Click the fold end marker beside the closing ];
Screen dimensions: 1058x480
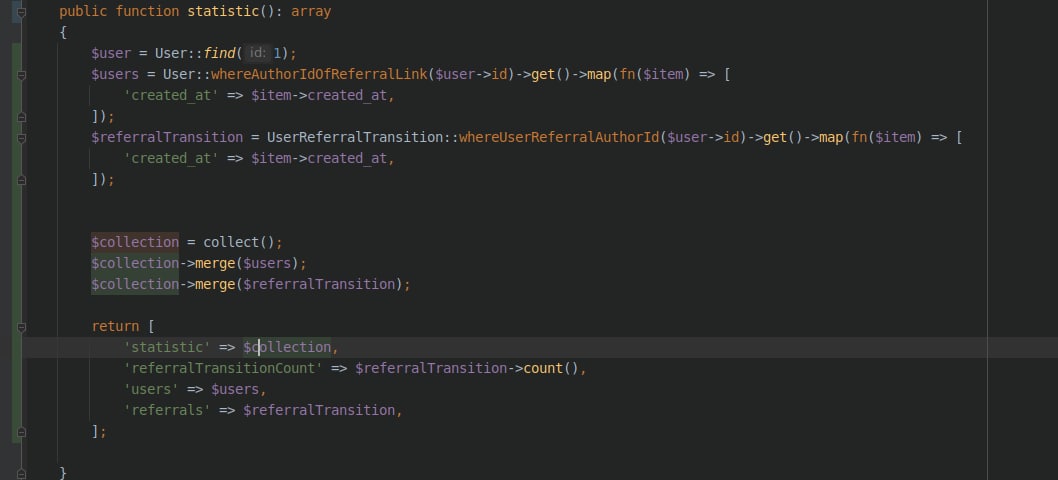pos(22,431)
